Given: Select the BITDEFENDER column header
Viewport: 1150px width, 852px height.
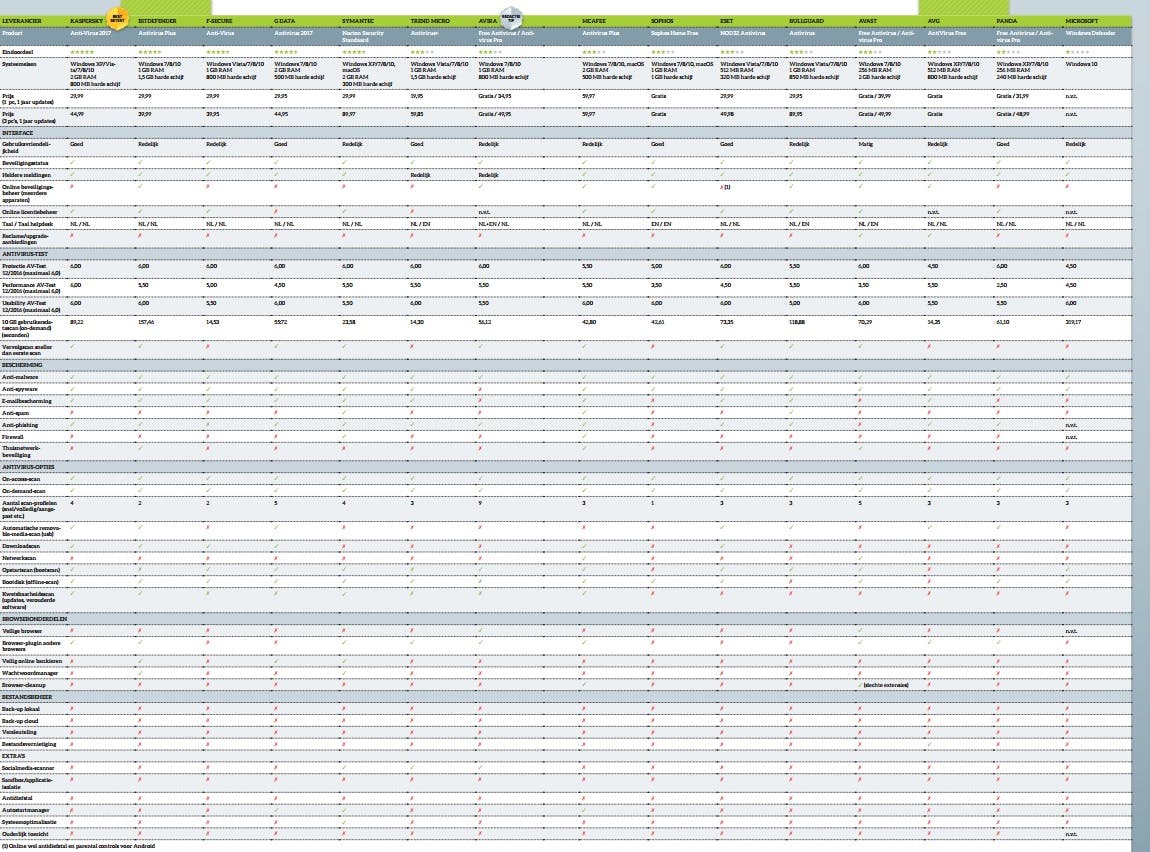Looking at the screenshot, I should tap(157, 21).
